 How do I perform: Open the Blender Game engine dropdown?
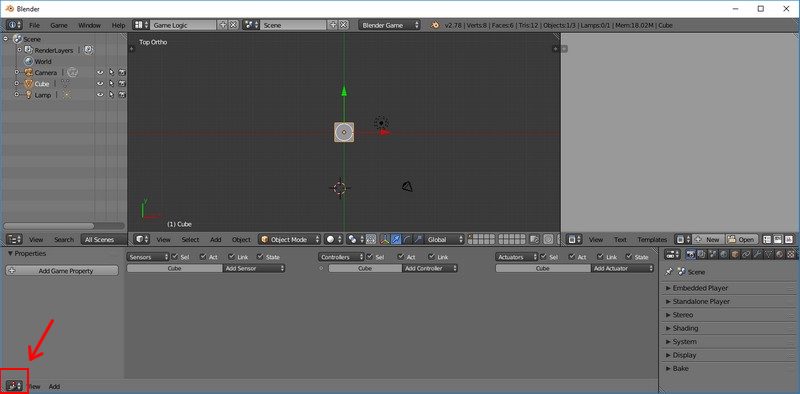coord(389,24)
